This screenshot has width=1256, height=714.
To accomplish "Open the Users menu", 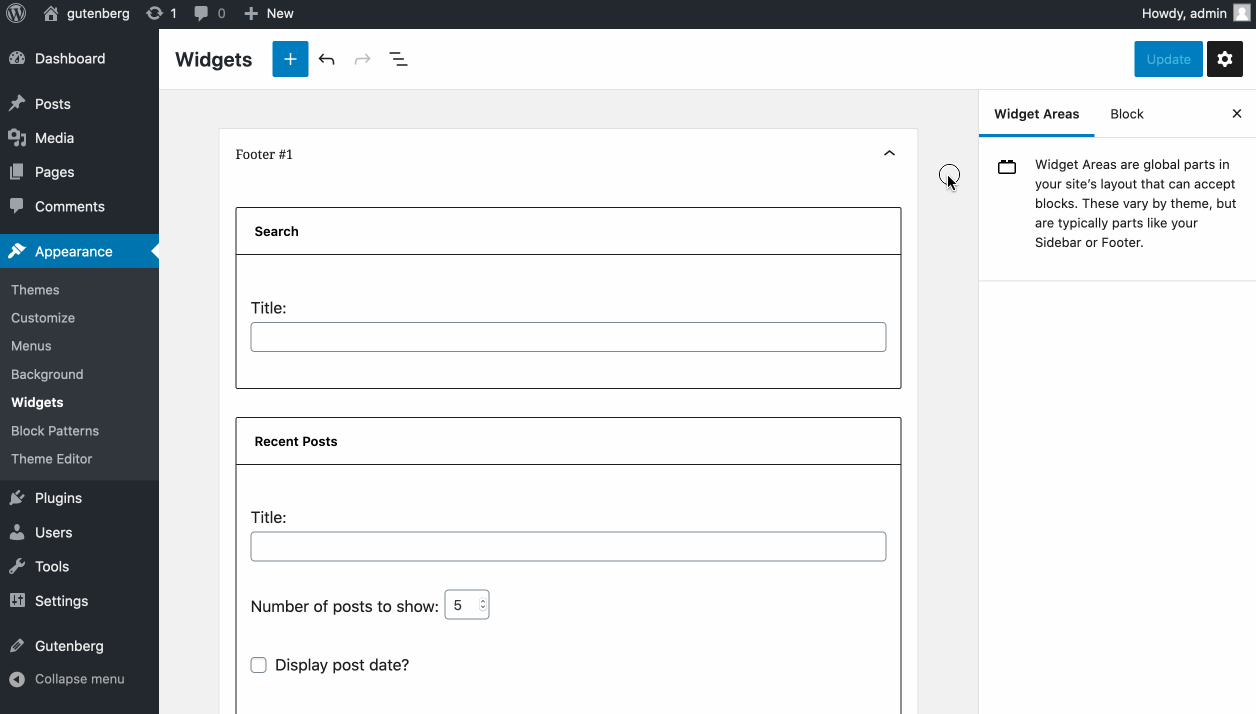I will click(79, 532).
